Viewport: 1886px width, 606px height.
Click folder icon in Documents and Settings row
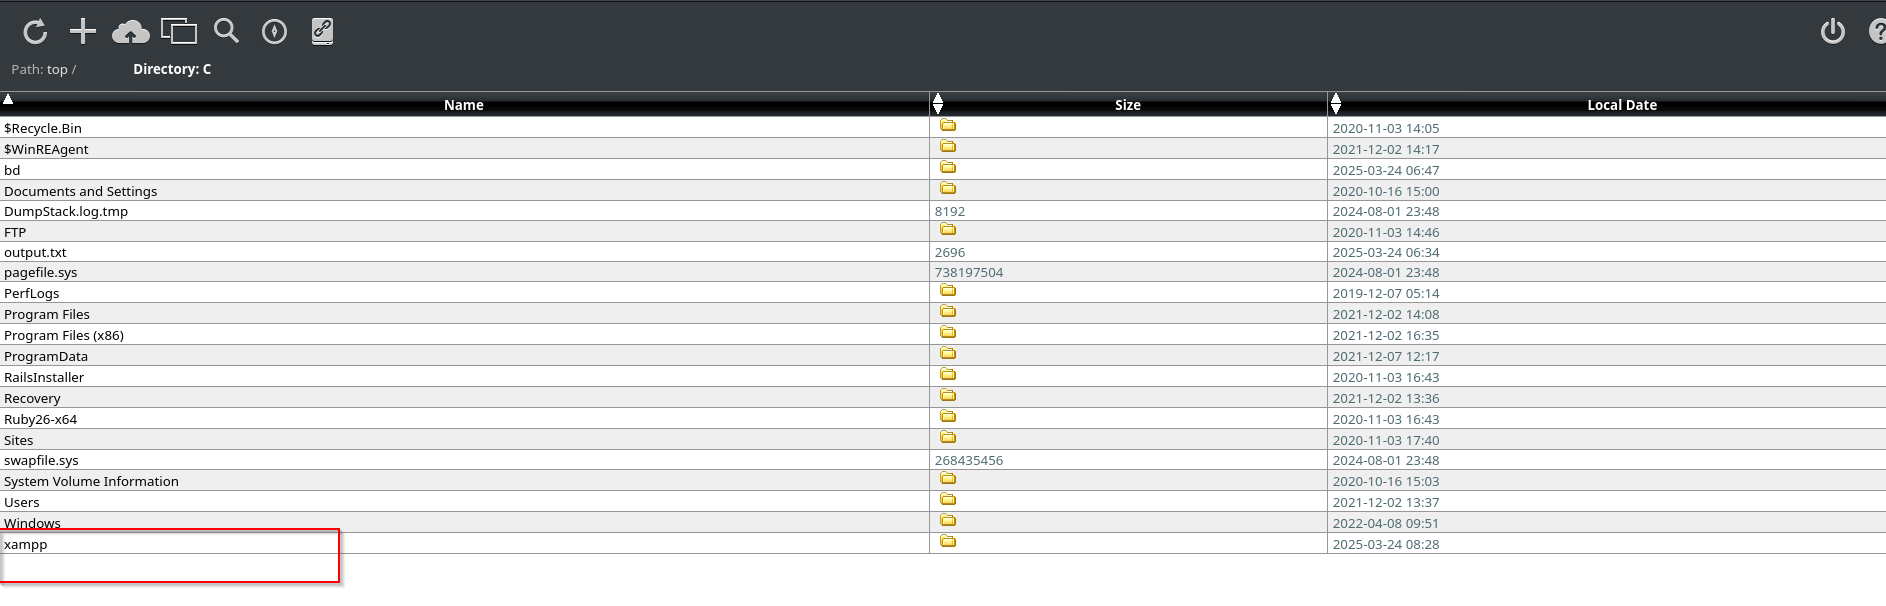click(948, 189)
